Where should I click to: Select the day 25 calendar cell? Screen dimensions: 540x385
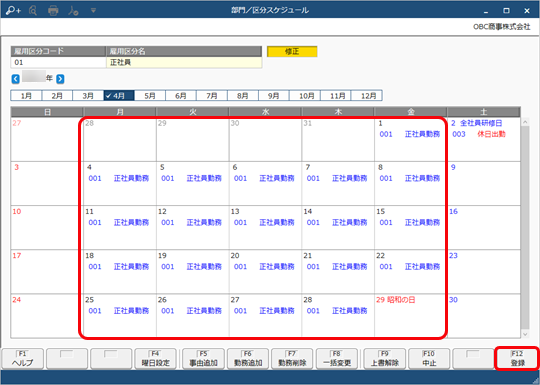[x=120, y=316]
